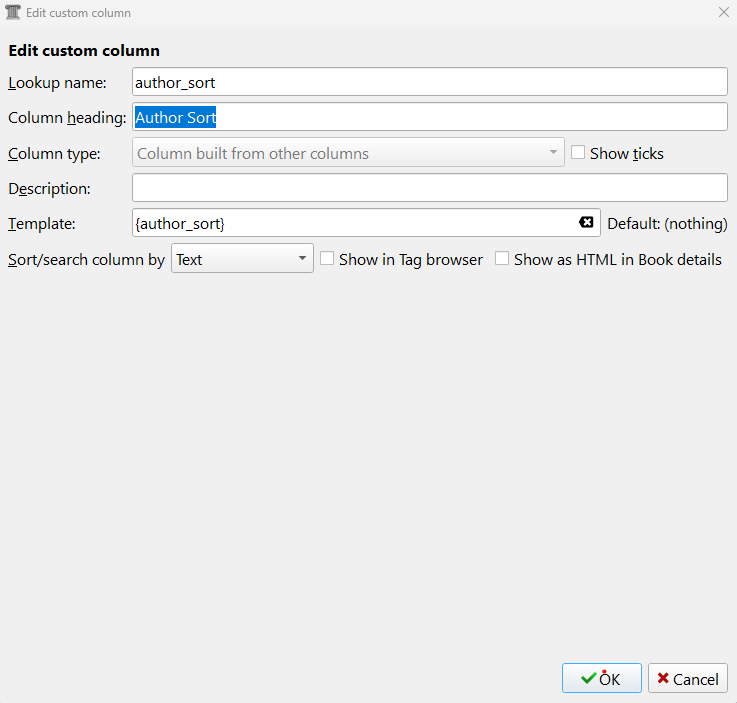
Task: Click the Template label
Action: click(x=42, y=223)
